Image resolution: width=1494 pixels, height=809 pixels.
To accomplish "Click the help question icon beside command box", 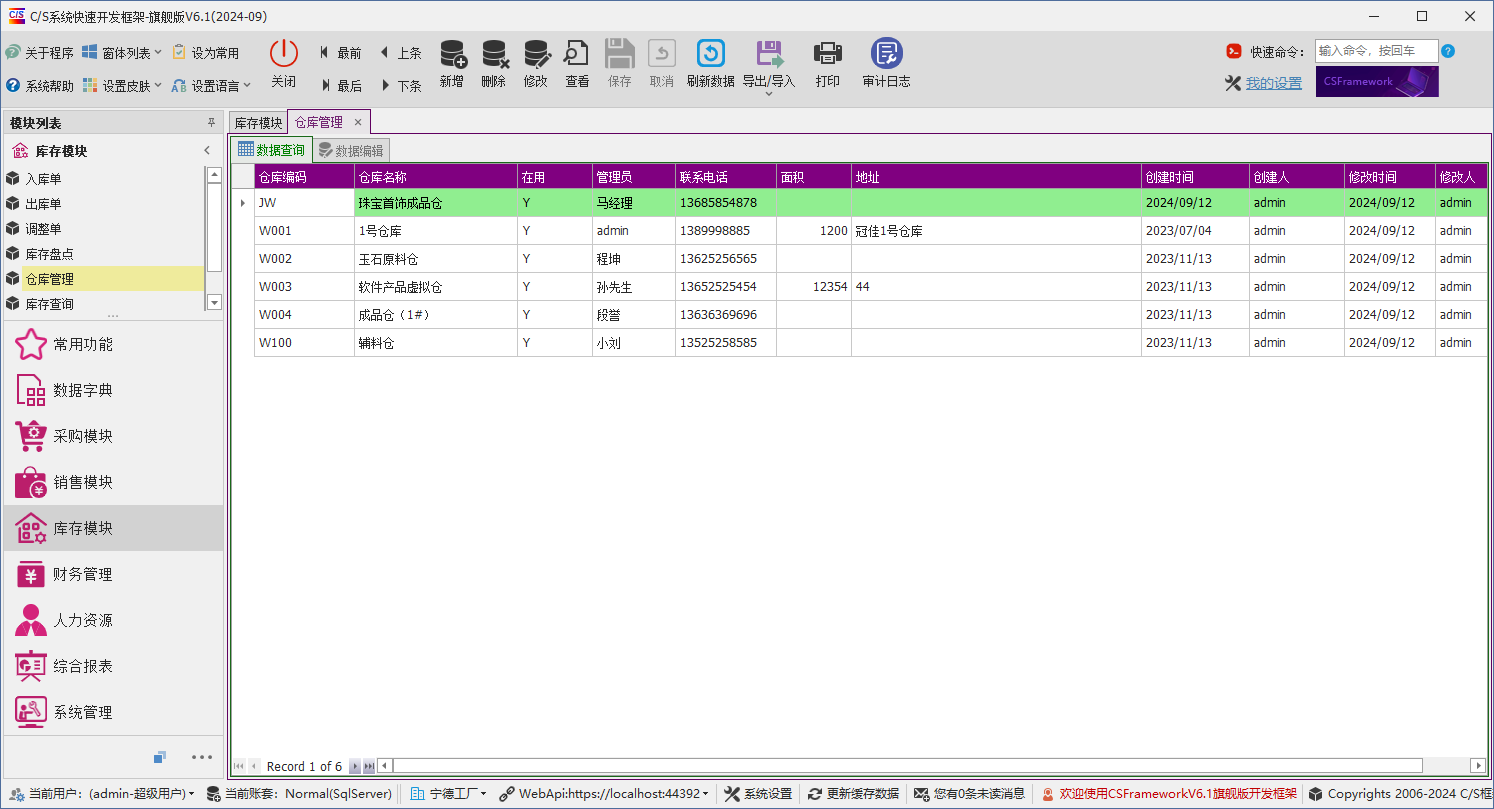I will coord(1448,51).
